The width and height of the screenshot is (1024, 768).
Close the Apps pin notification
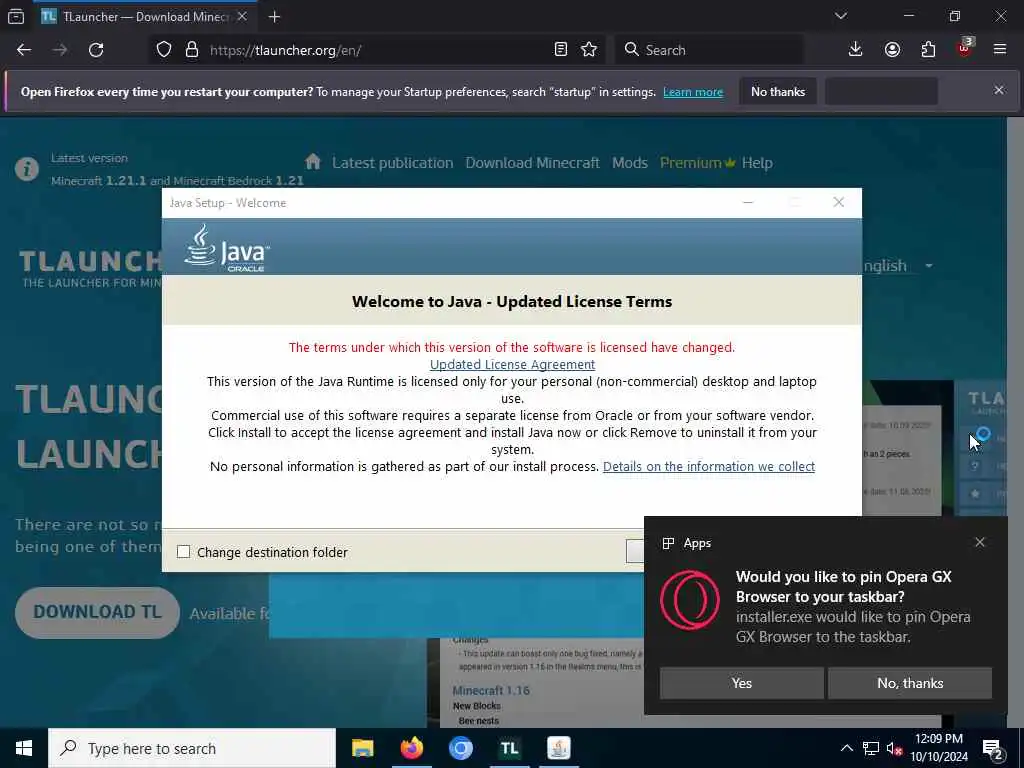point(980,542)
